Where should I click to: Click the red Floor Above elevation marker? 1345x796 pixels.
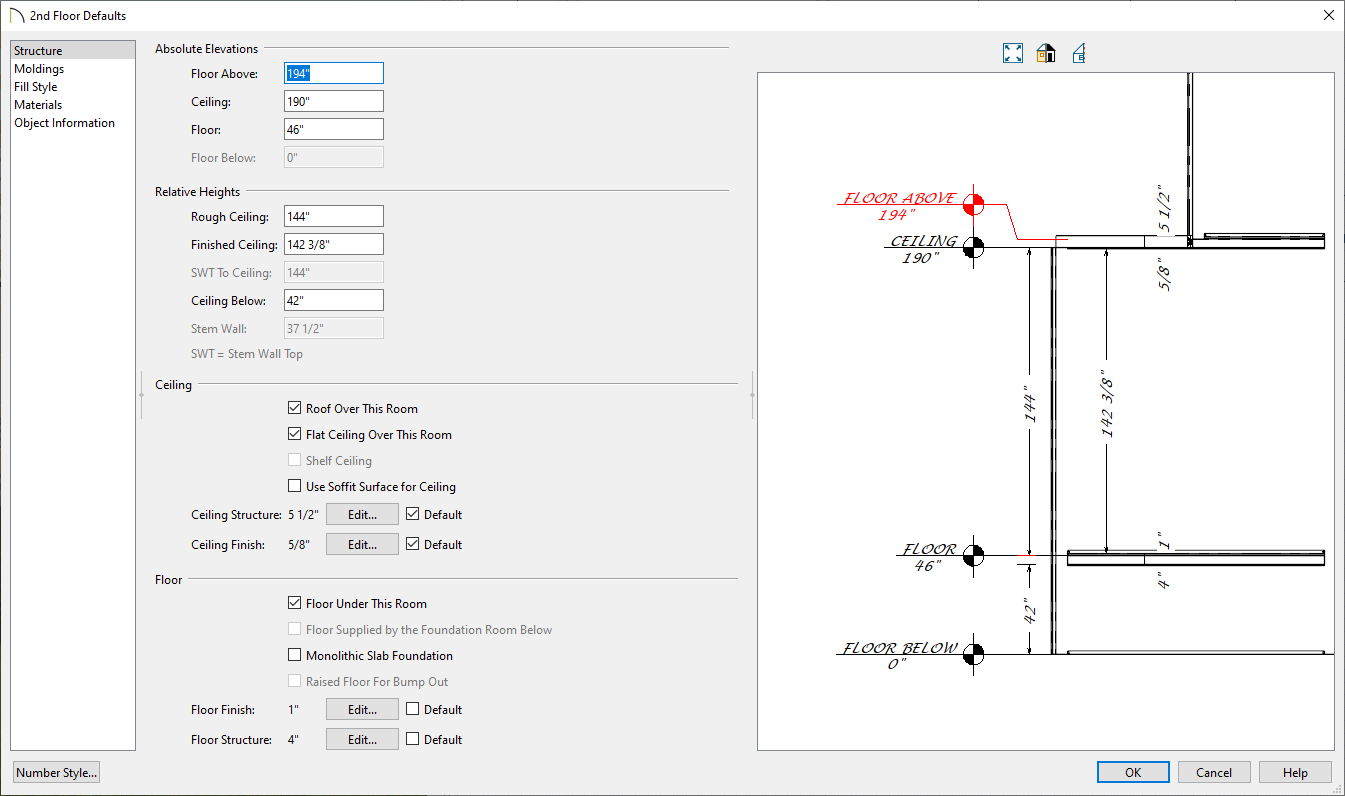coord(973,205)
